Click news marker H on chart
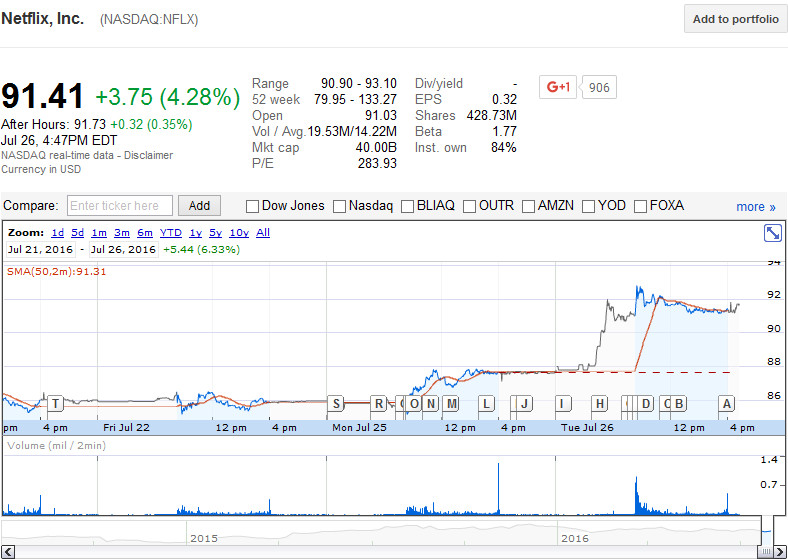 point(599,403)
